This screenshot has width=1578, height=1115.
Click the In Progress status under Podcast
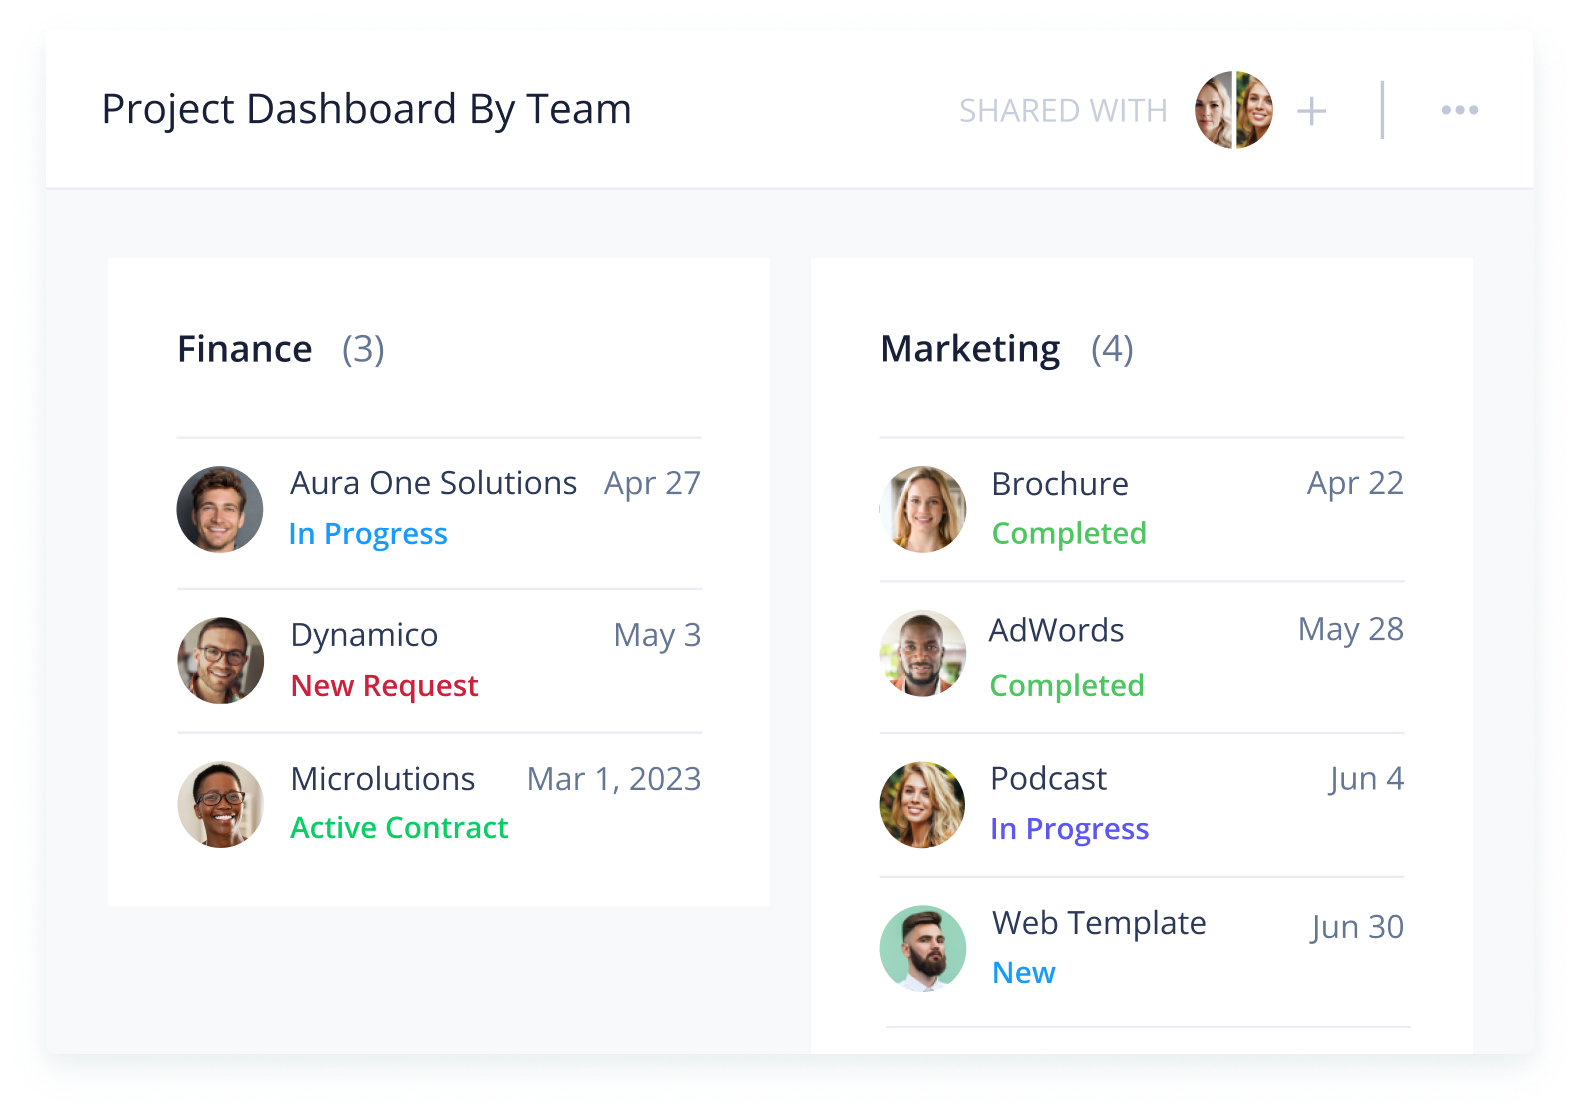pos(1070,829)
